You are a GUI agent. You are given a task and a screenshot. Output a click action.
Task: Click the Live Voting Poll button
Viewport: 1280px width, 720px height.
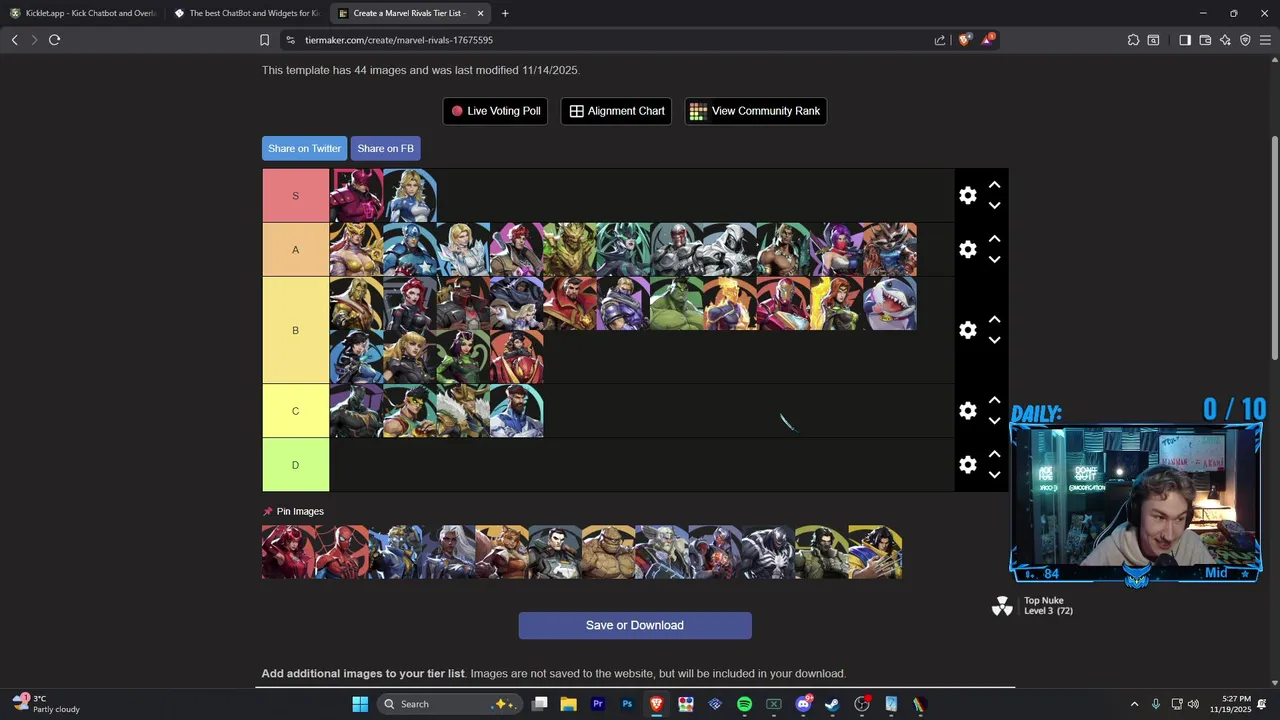click(x=495, y=111)
